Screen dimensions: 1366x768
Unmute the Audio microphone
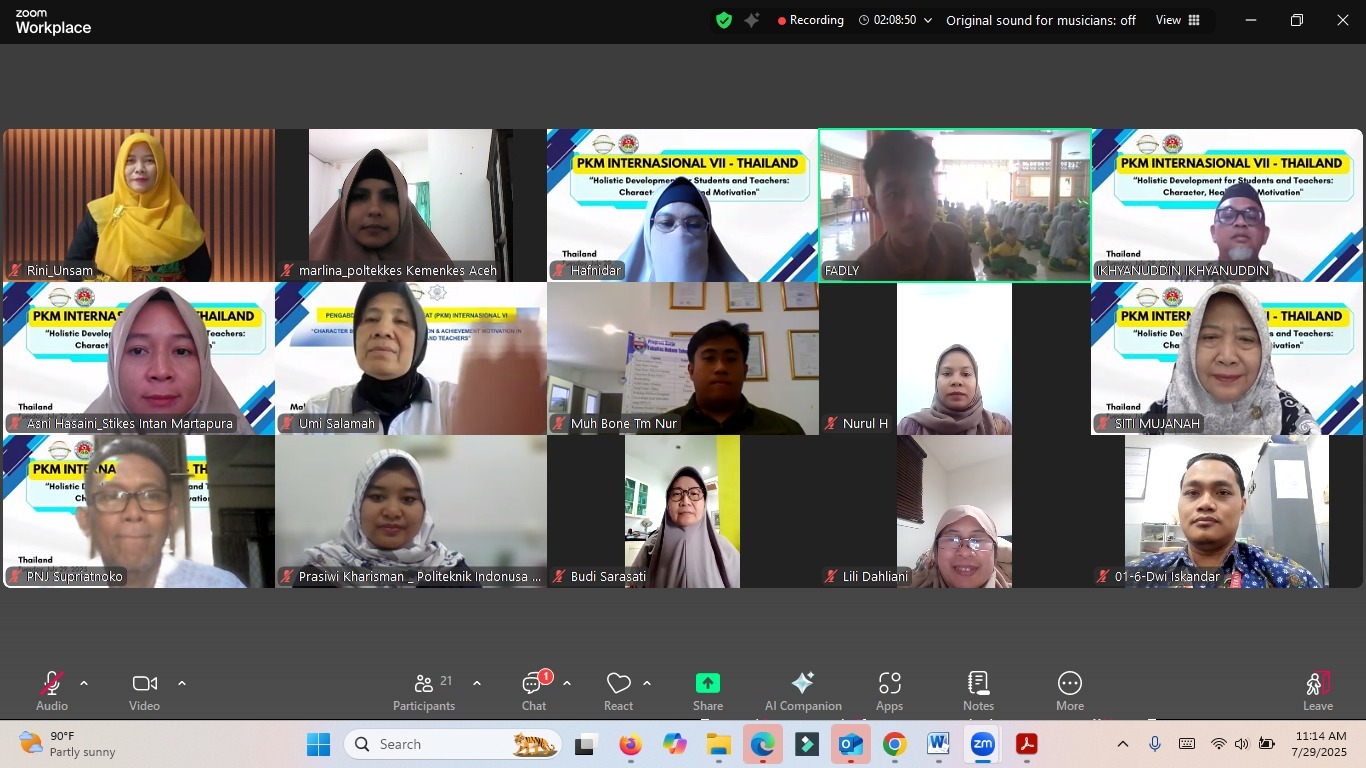(x=52, y=691)
